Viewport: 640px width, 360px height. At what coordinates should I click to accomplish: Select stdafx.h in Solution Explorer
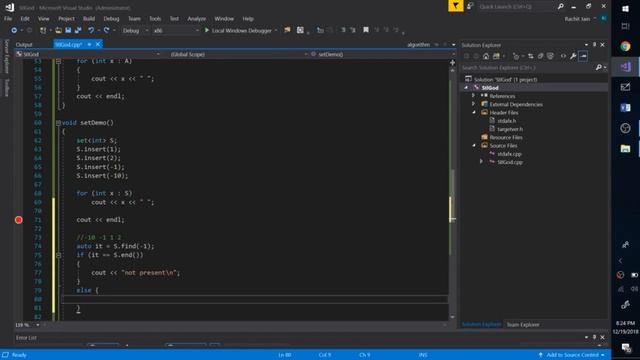[x=506, y=121]
